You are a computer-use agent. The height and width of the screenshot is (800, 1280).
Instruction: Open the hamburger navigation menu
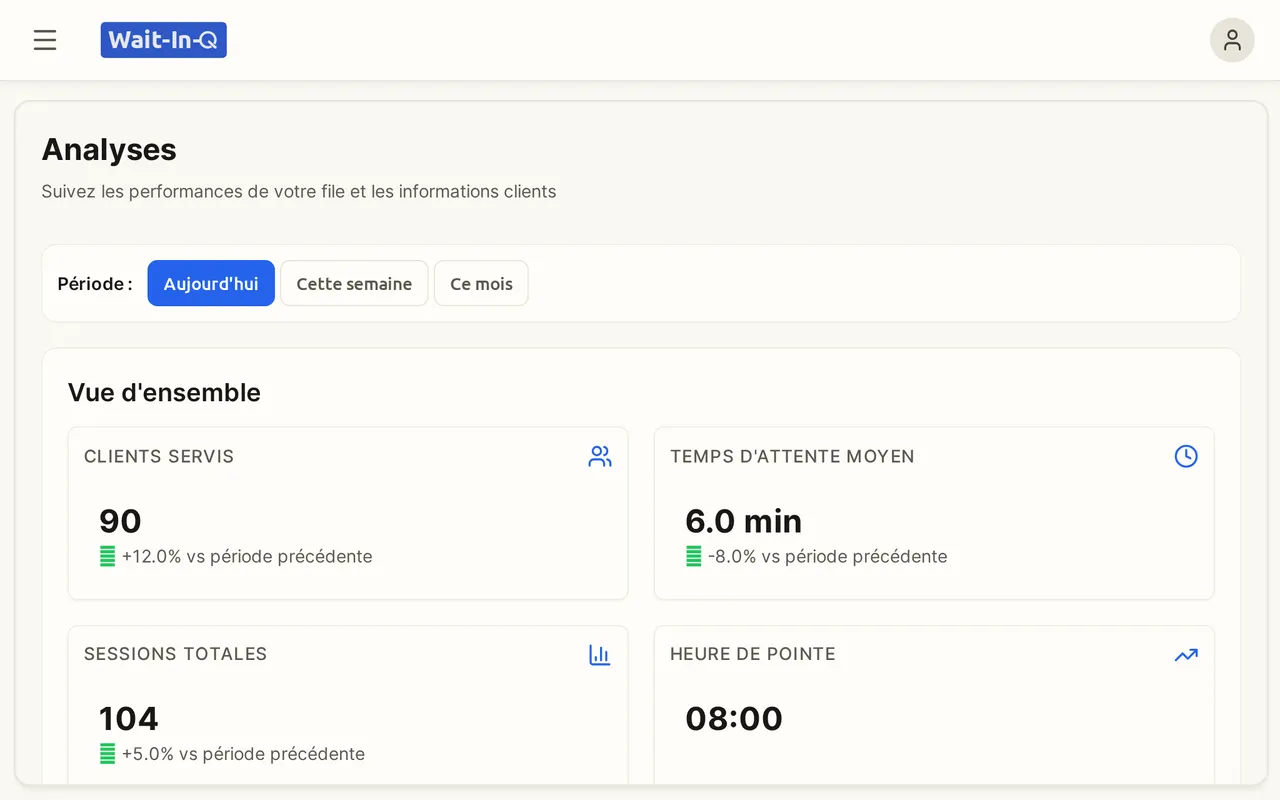[x=45, y=40]
